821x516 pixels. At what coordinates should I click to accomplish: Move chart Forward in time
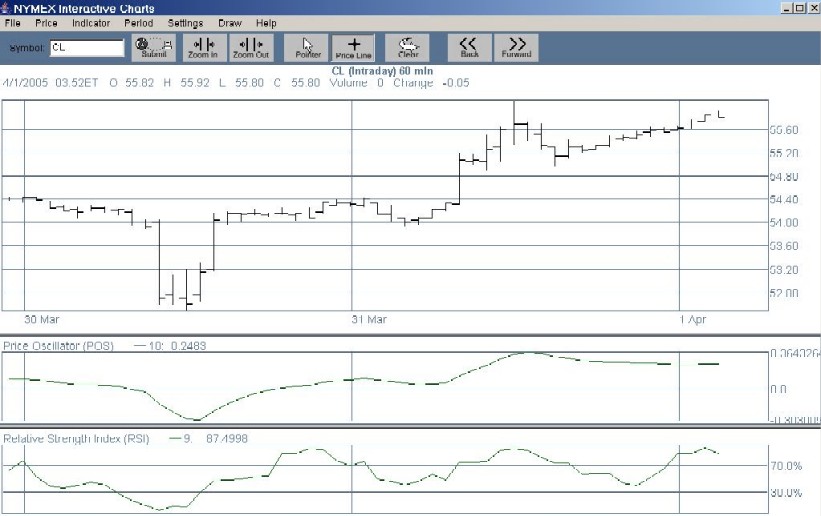click(x=516, y=47)
